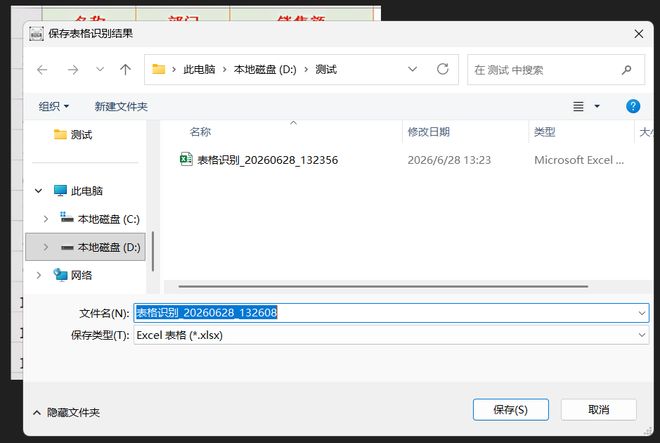This screenshot has height=443, width=660.
Task: Click Excel icon of 表格识别_20260628_132356
Action: pyautogui.click(x=186, y=159)
